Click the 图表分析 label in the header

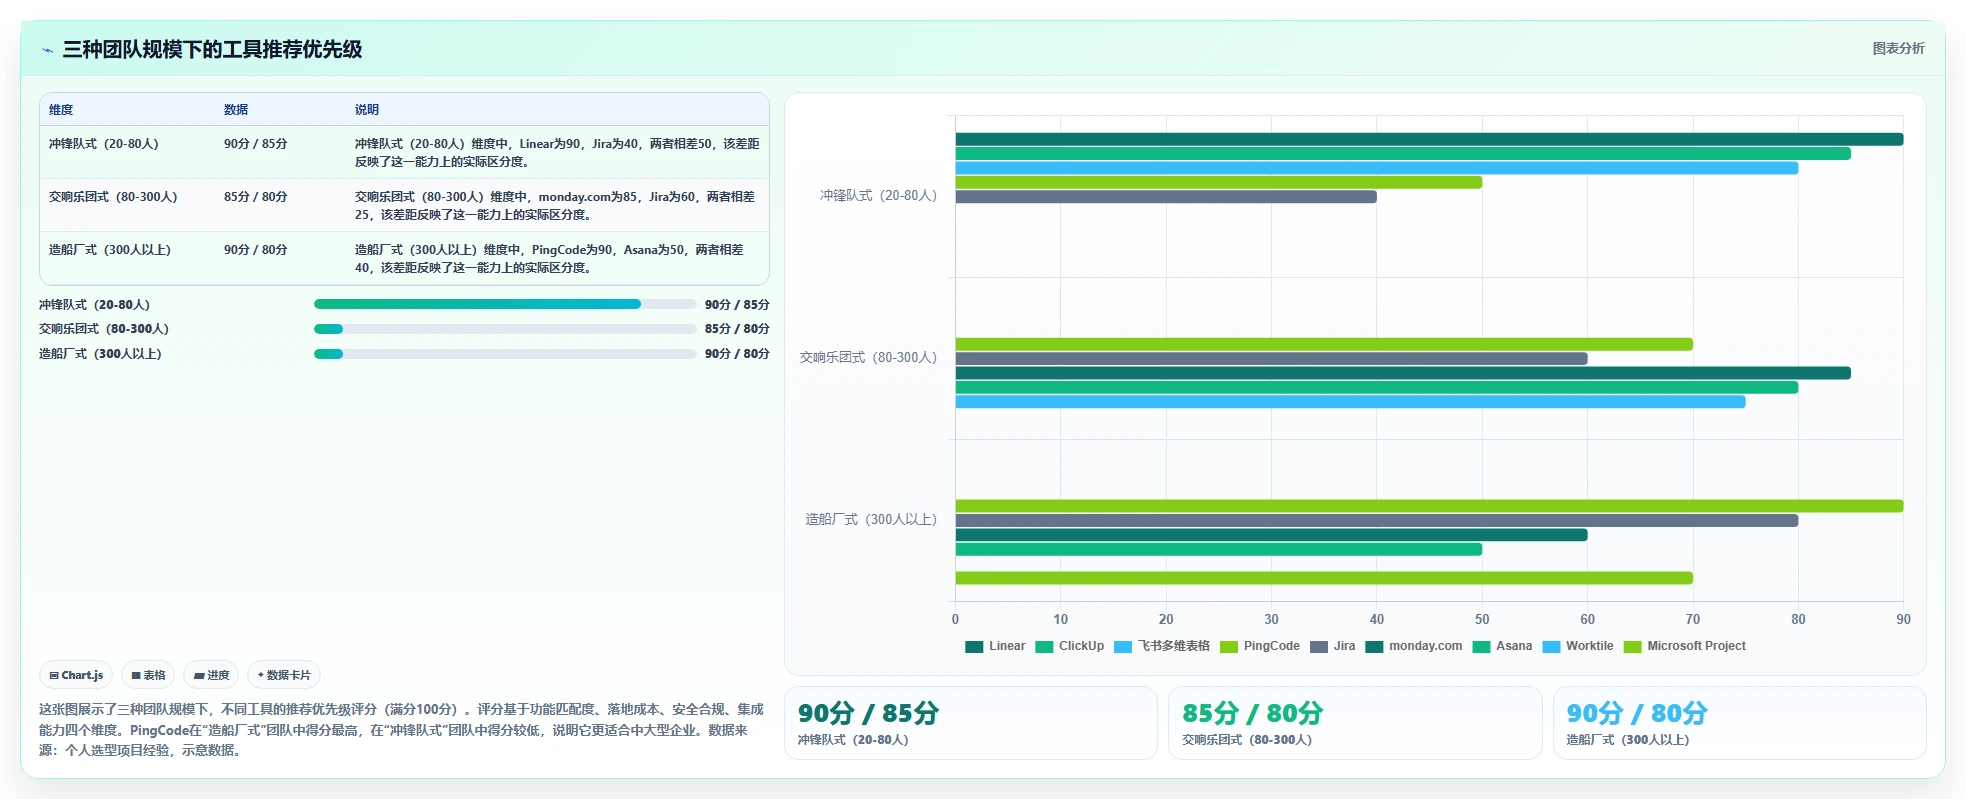[x=1898, y=48]
